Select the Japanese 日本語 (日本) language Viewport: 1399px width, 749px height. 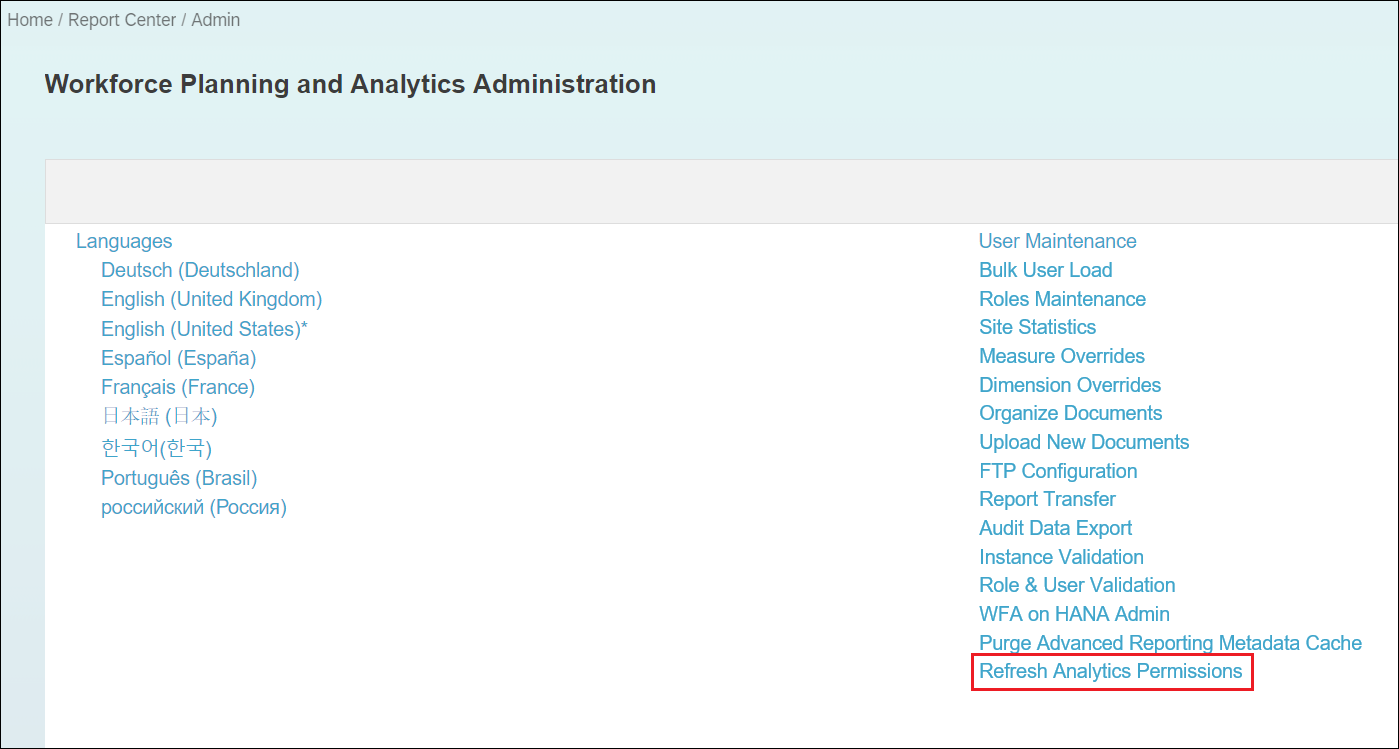(159, 416)
